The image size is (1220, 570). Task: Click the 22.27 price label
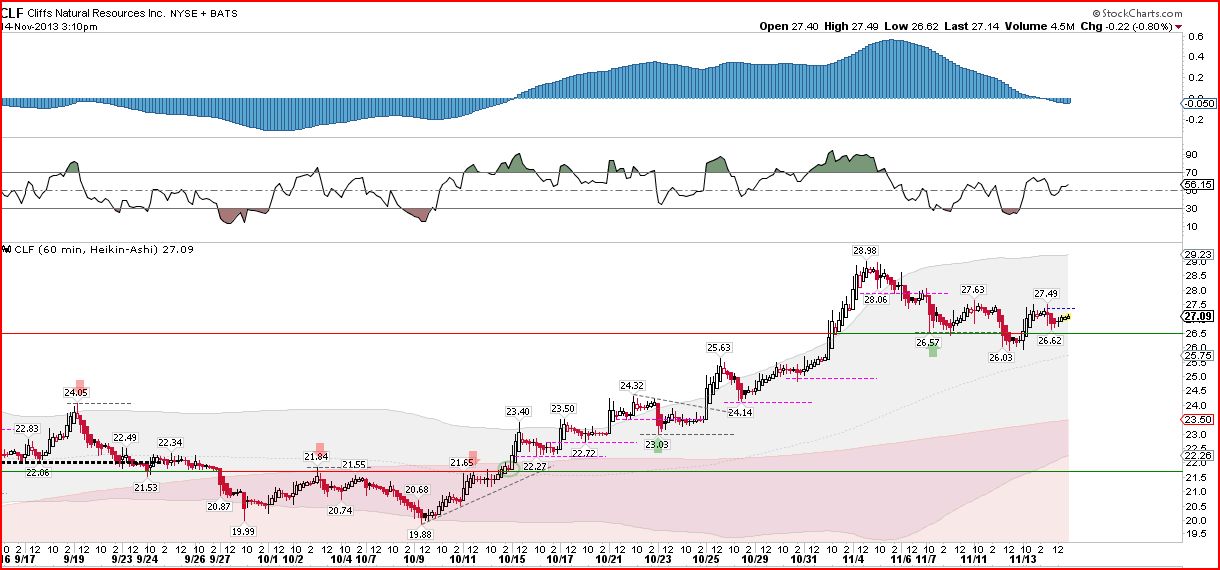click(535, 466)
